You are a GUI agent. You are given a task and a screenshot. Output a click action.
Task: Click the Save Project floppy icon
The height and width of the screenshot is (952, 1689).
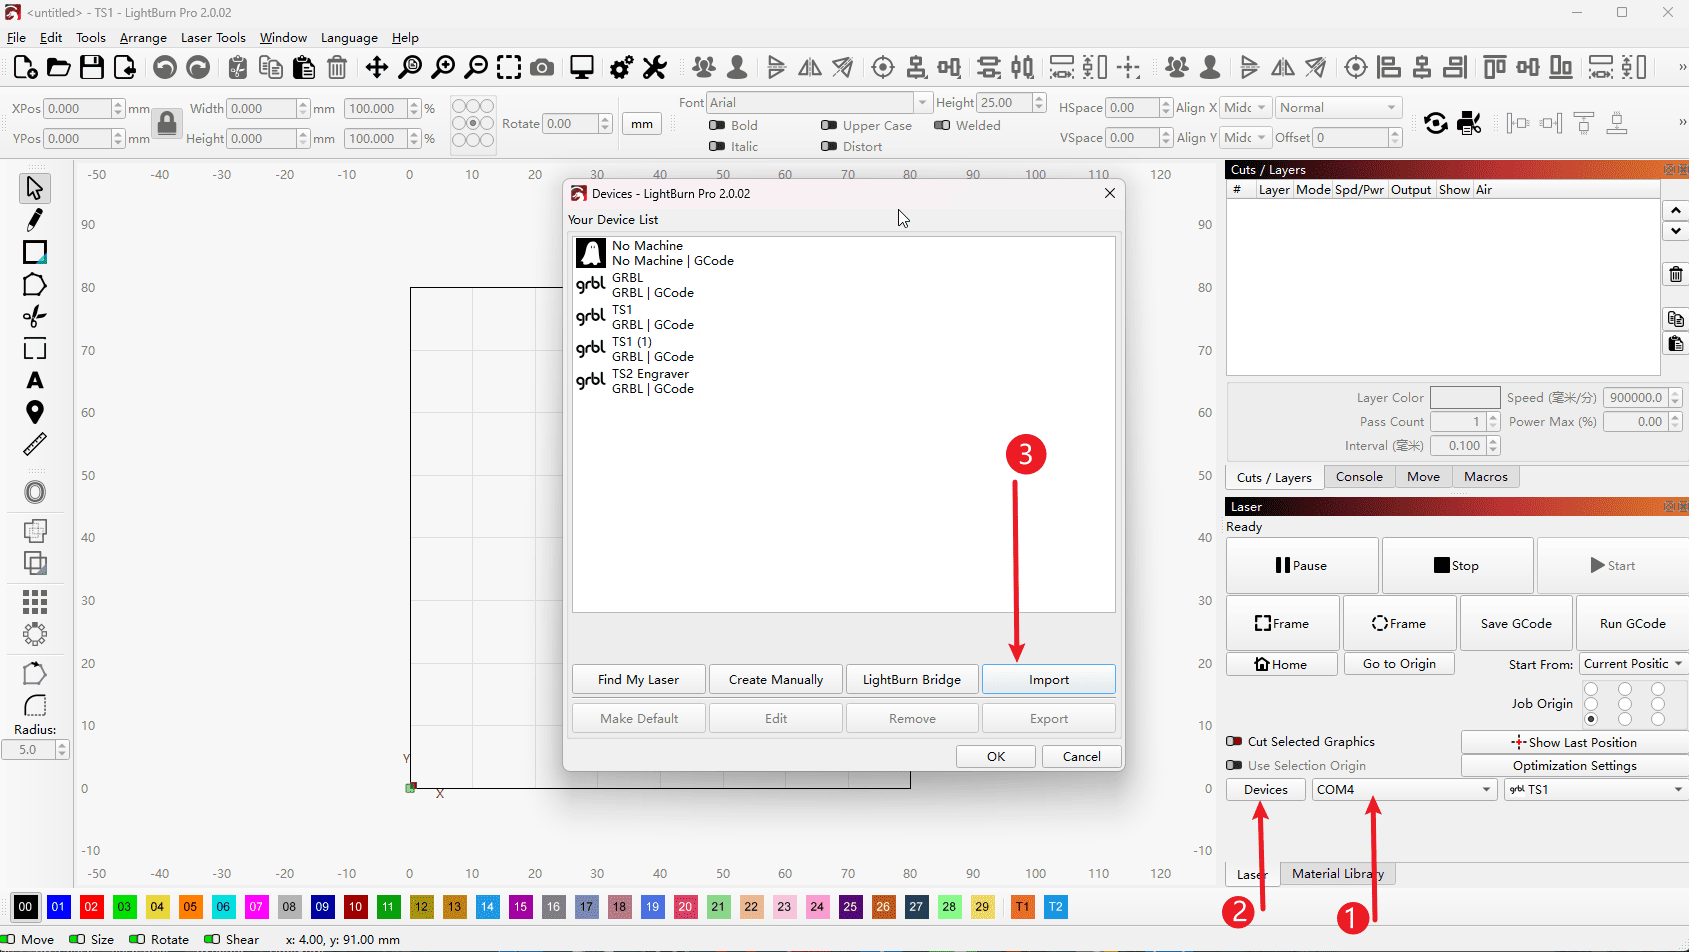coord(92,67)
